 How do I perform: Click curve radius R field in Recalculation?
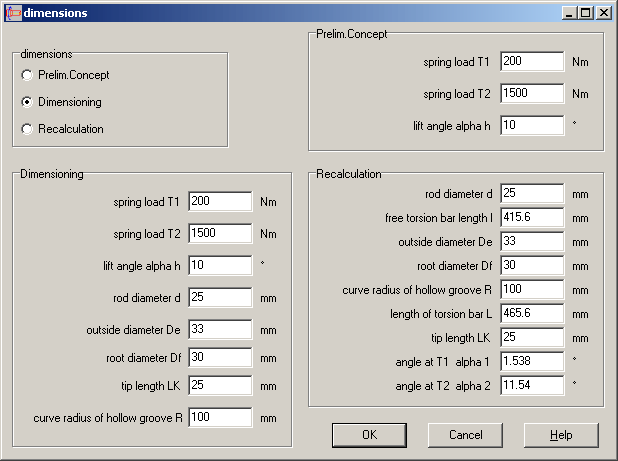click(532, 290)
